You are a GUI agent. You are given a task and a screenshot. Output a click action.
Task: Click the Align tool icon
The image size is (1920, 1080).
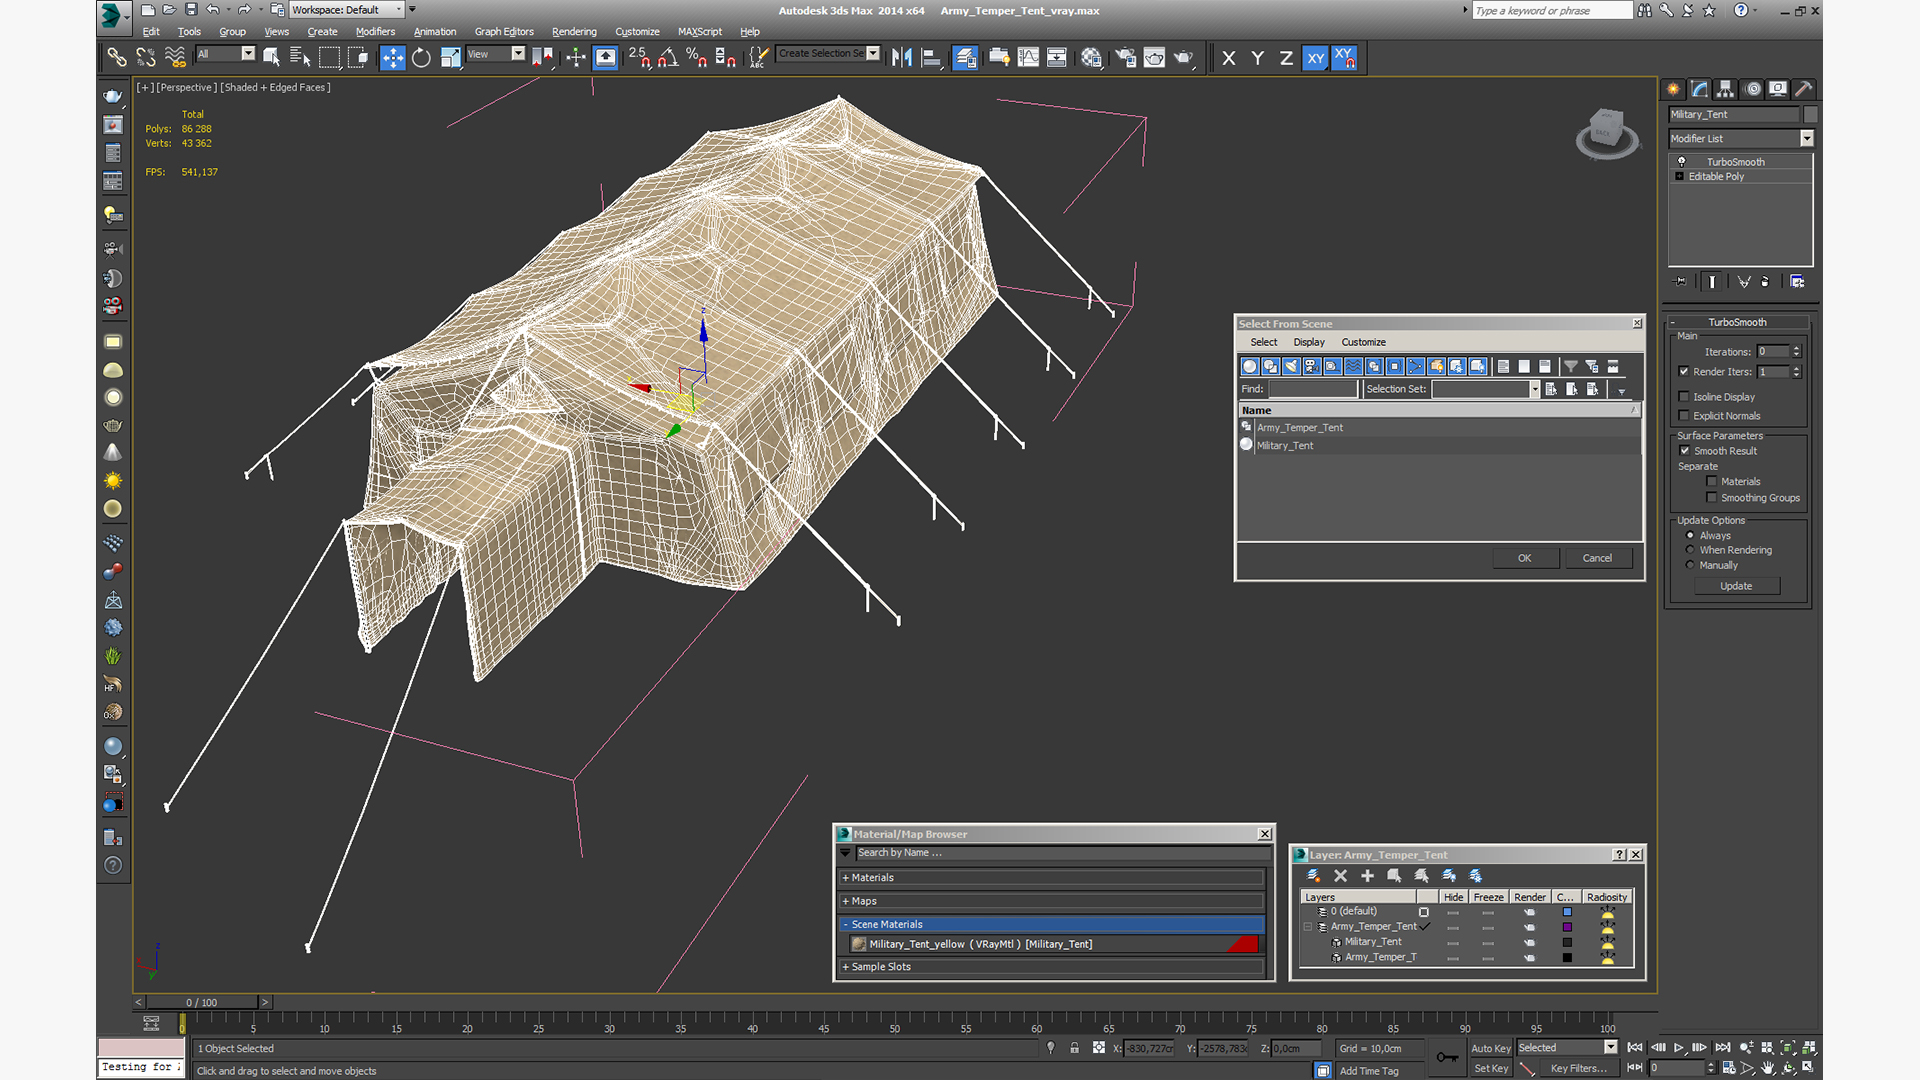tap(931, 57)
